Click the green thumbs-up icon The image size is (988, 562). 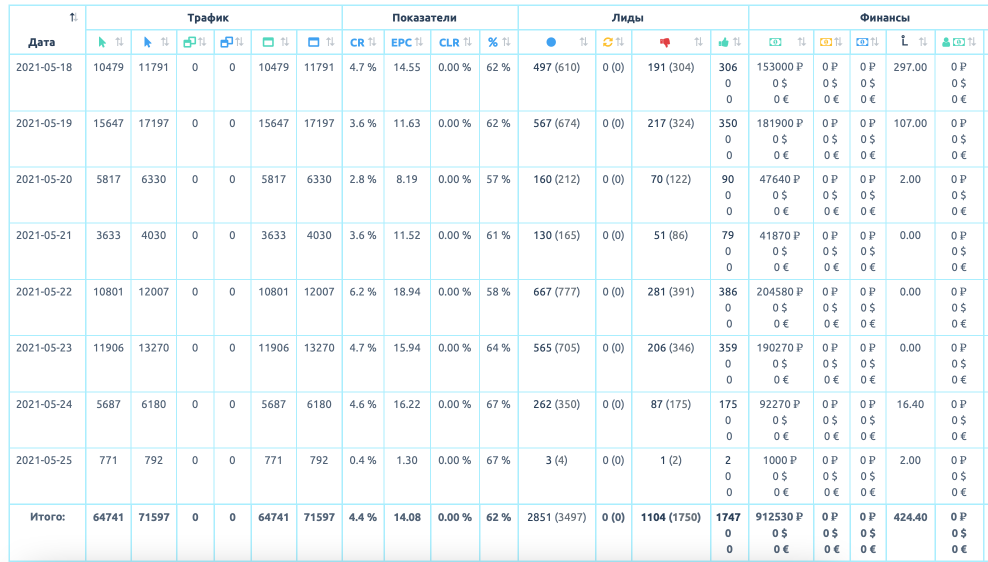(723, 42)
